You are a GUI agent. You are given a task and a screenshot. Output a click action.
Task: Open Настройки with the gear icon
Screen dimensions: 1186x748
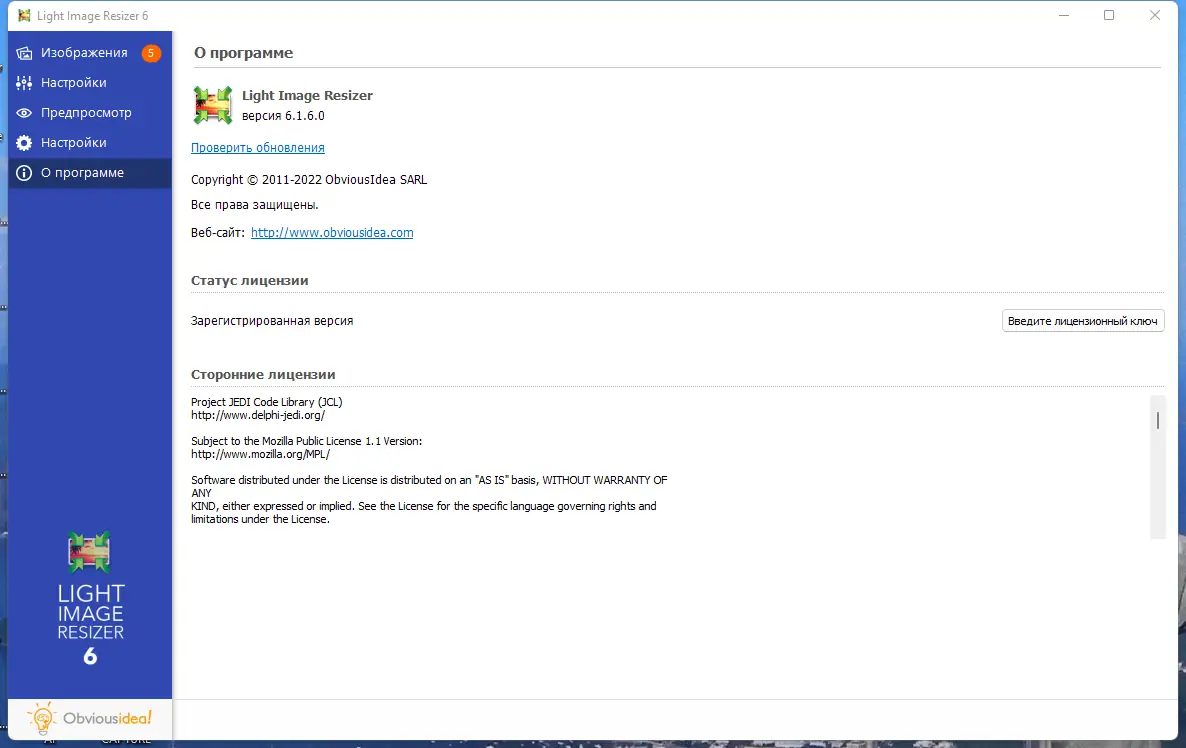point(89,142)
